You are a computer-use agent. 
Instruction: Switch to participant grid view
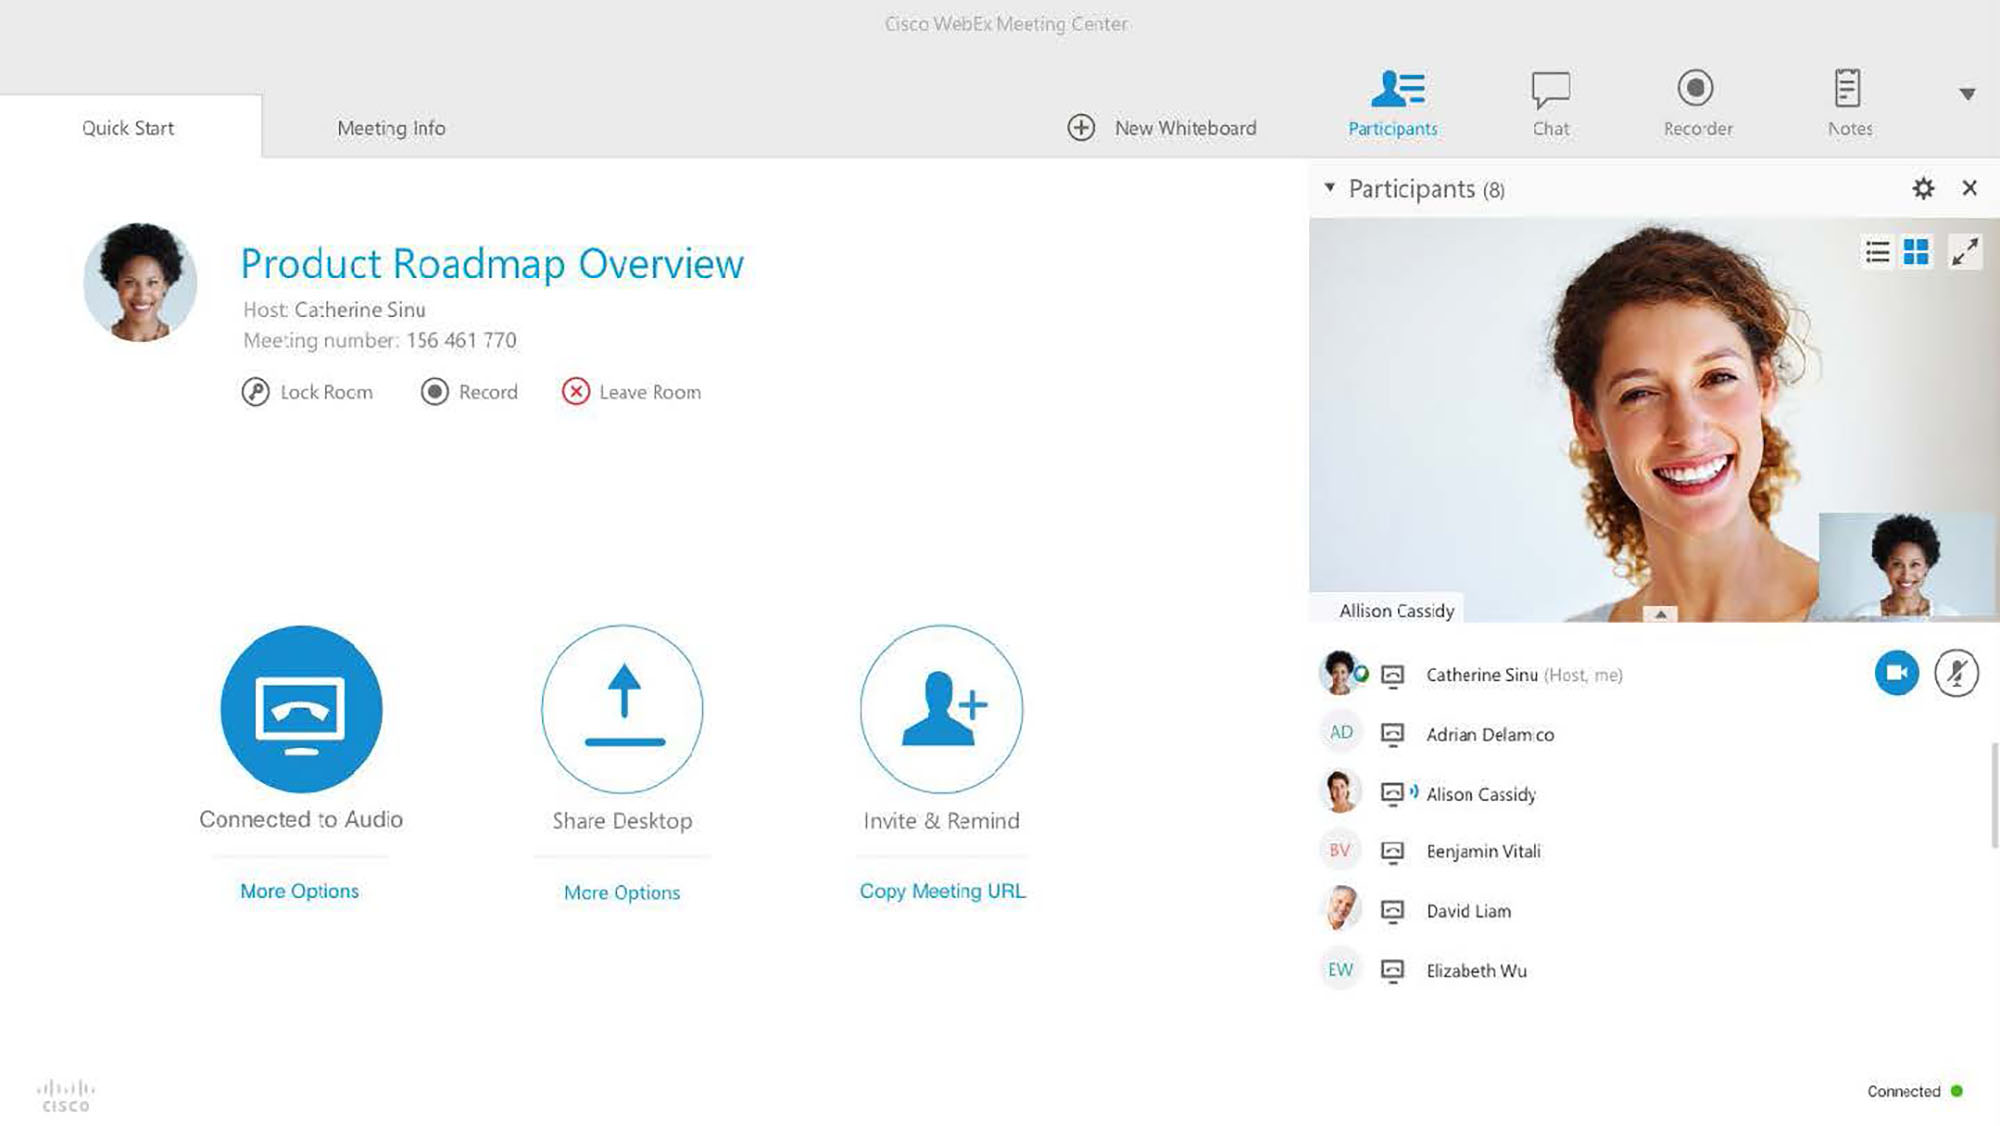pyautogui.click(x=1916, y=252)
